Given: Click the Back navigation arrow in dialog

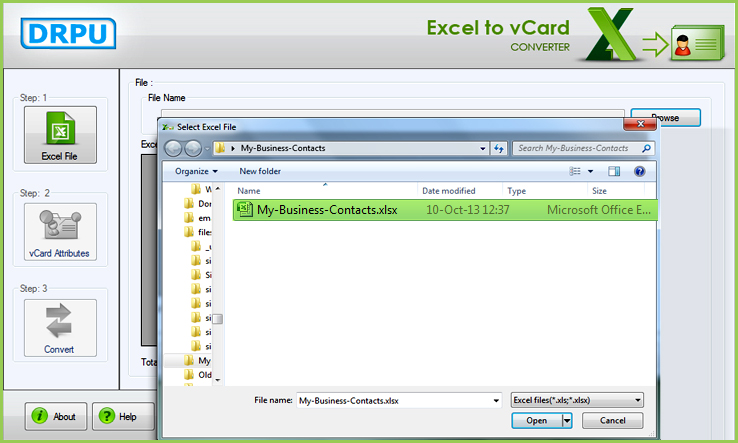Looking at the screenshot, I should [173, 148].
